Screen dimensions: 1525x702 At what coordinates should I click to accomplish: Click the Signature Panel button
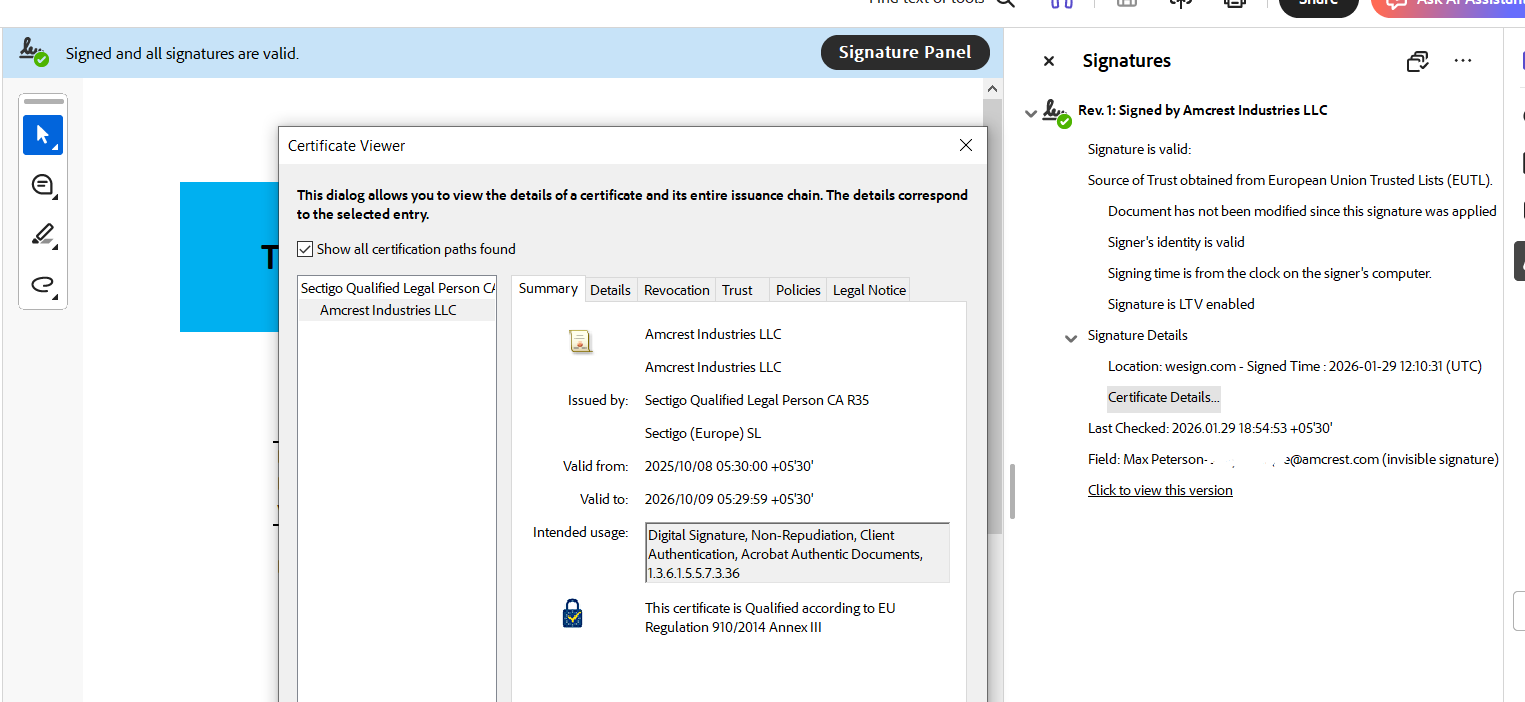[x=905, y=53]
